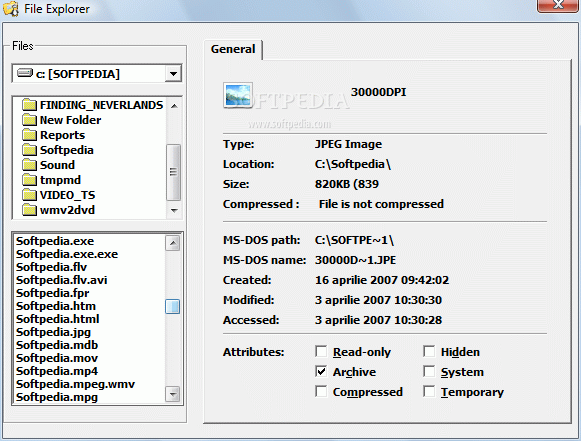Click the C:\SOFTPE~1\ MS-DOS path value

[354, 240]
